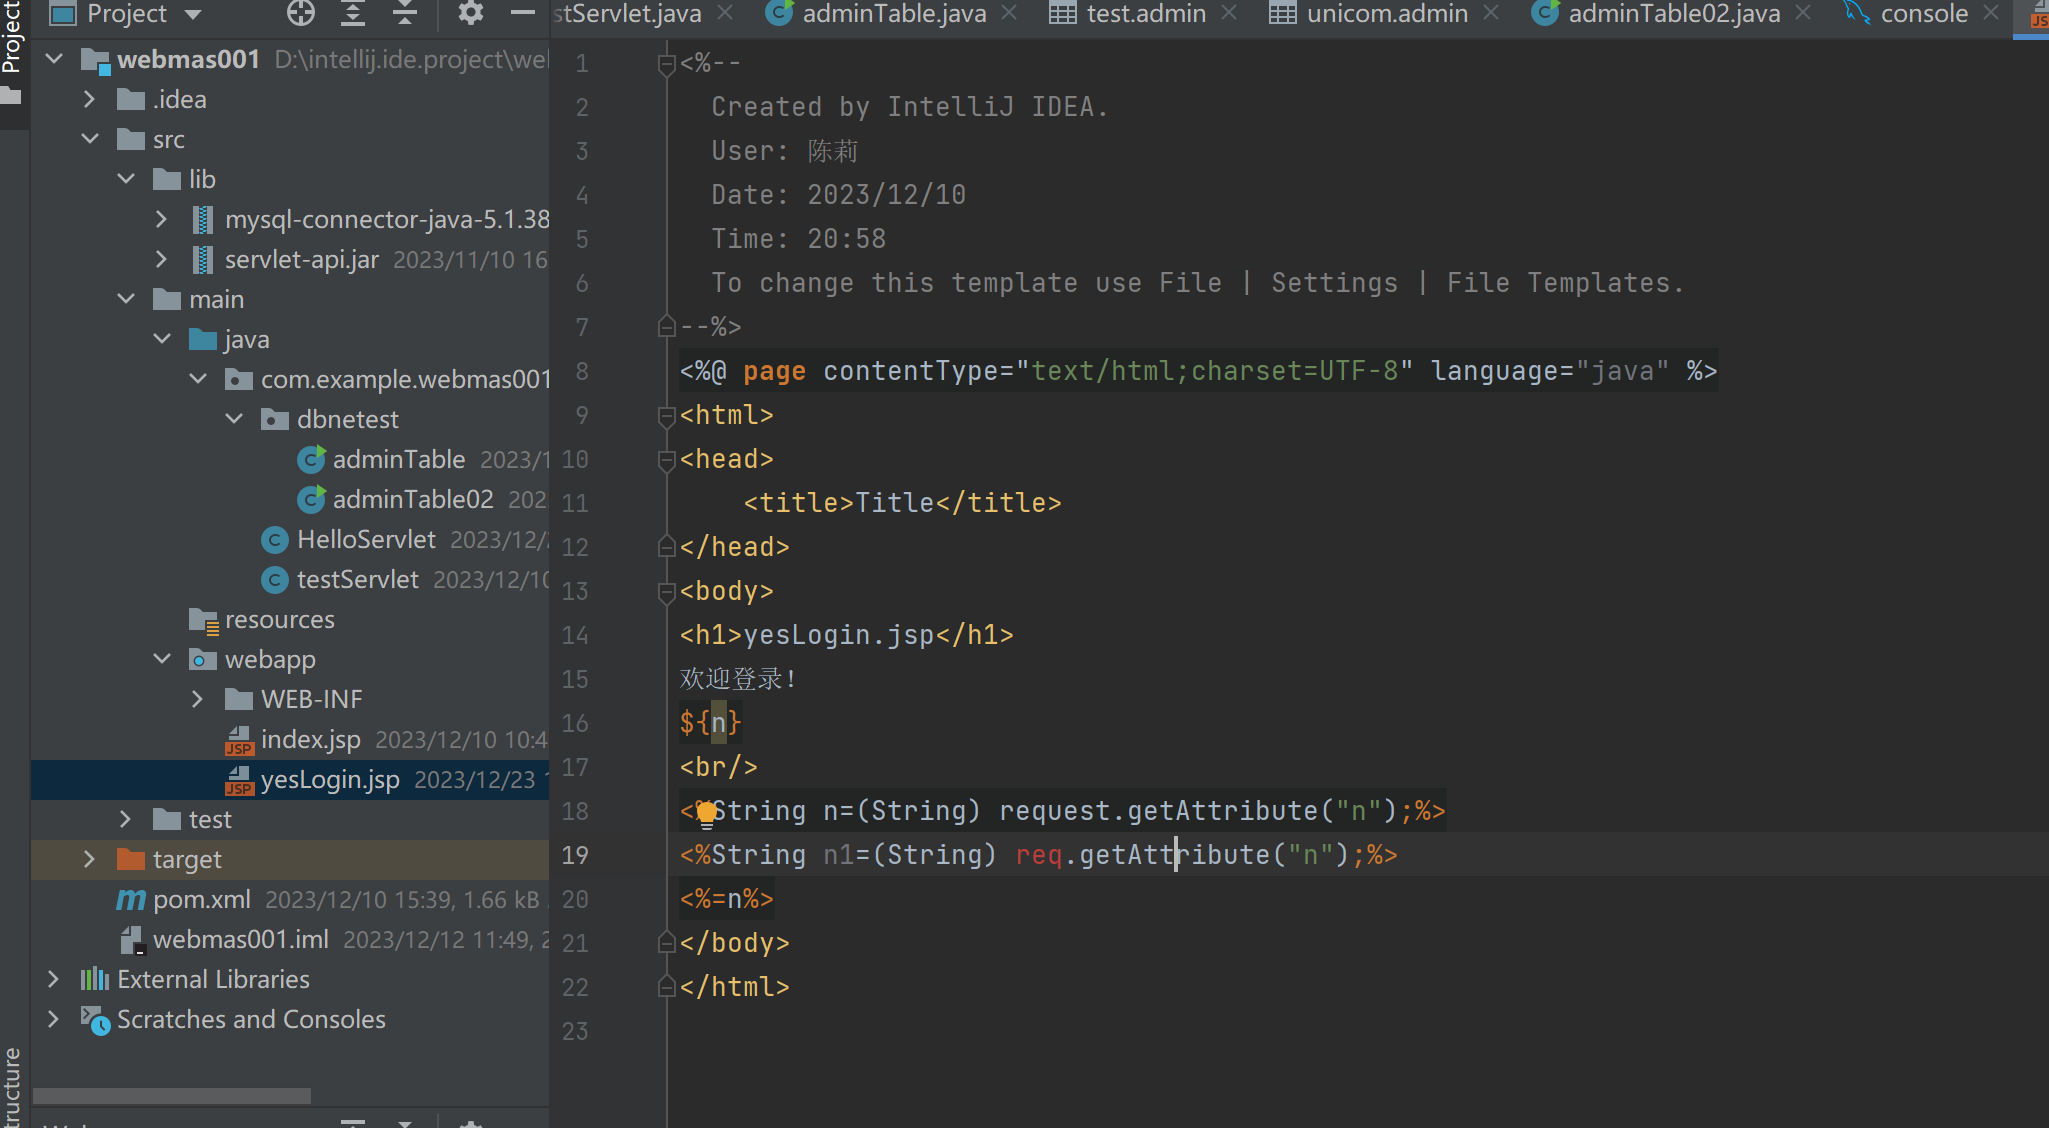This screenshot has width=2049, height=1128.
Task: Click the locate (select opened file) crosshair icon
Action: click(x=300, y=13)
